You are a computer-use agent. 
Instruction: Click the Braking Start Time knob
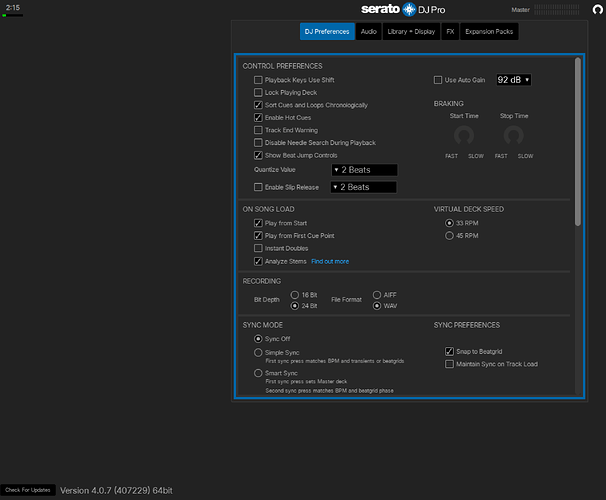click(464, 136)
